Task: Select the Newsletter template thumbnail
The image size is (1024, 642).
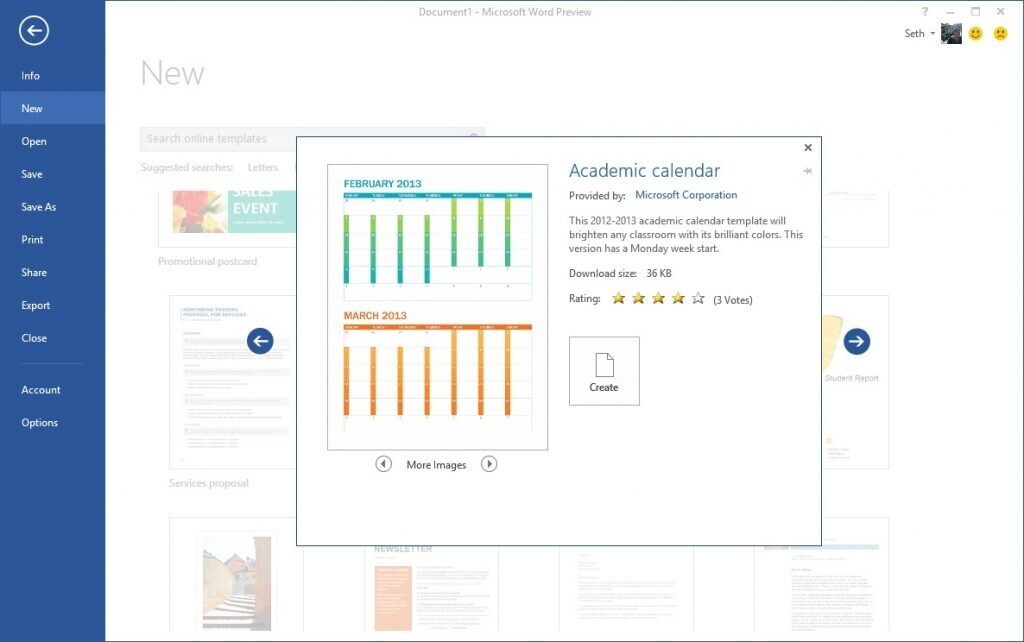Action: coord(431,588)
